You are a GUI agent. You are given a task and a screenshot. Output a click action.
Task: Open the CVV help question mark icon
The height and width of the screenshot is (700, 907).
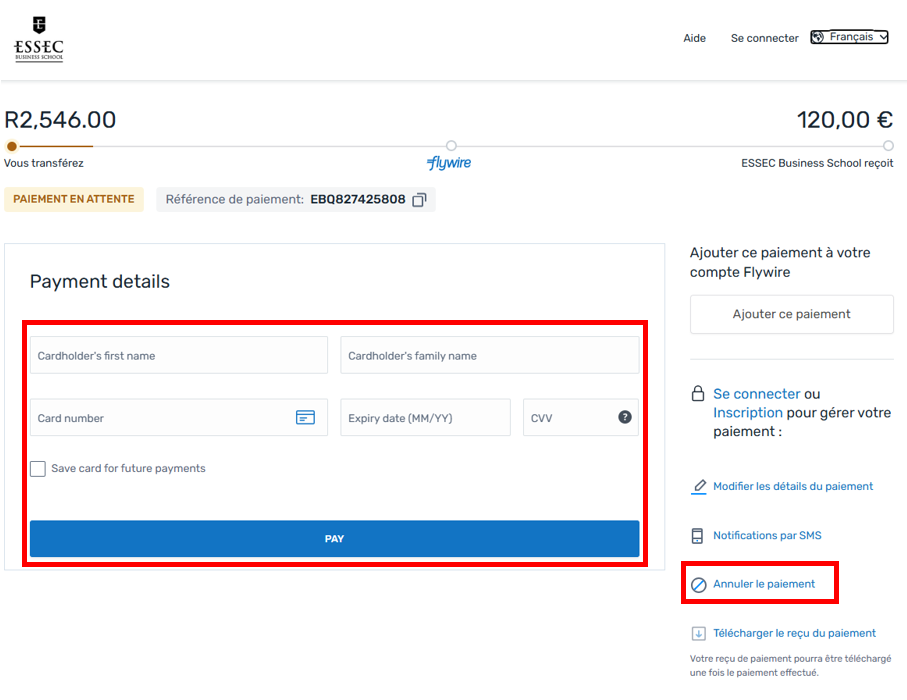tap(624, 417)
